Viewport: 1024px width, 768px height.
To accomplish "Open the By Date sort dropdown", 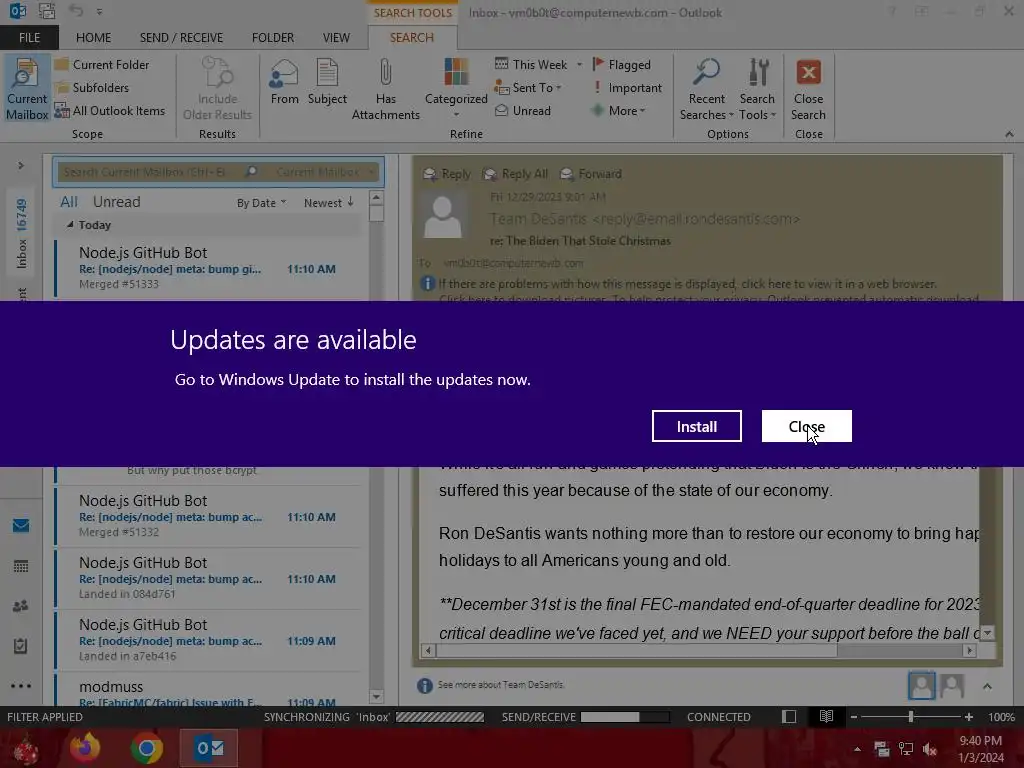I will tap(261, 202).
